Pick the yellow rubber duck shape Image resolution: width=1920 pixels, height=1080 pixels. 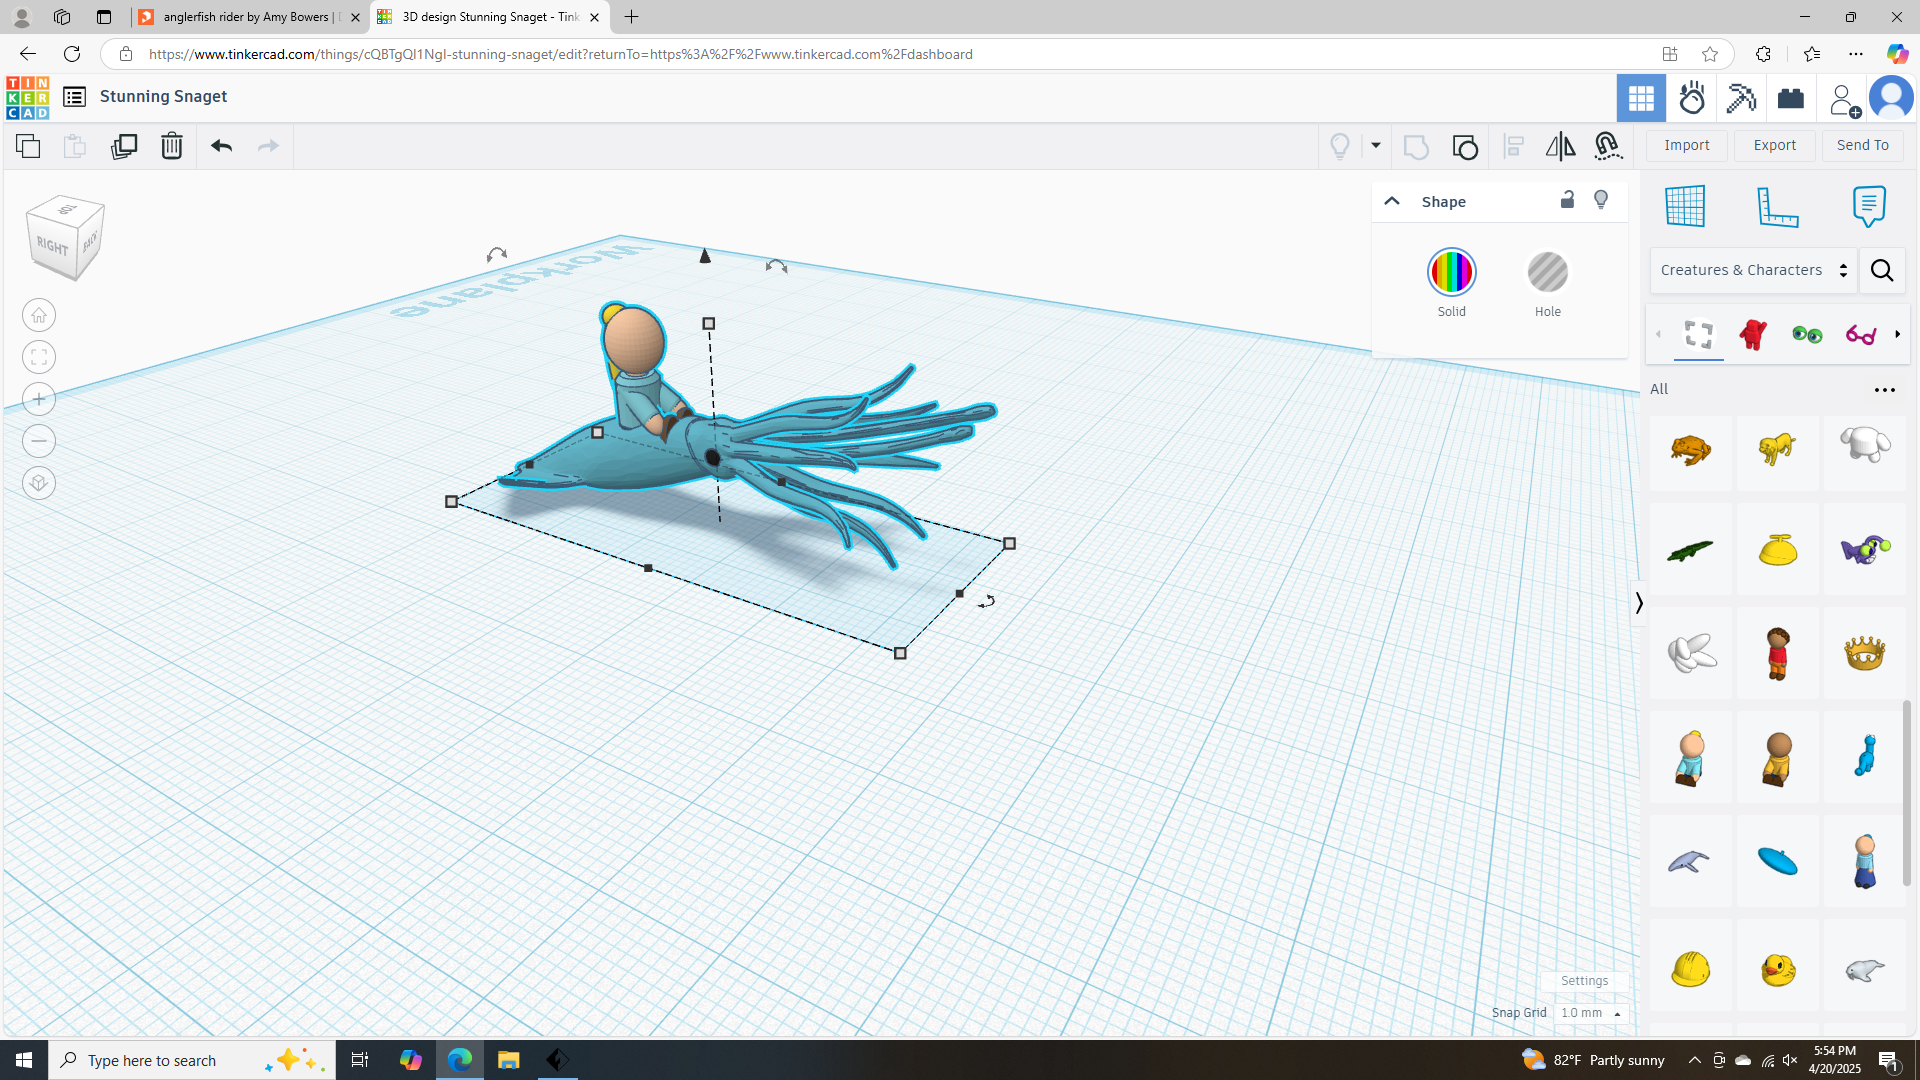1778,969
